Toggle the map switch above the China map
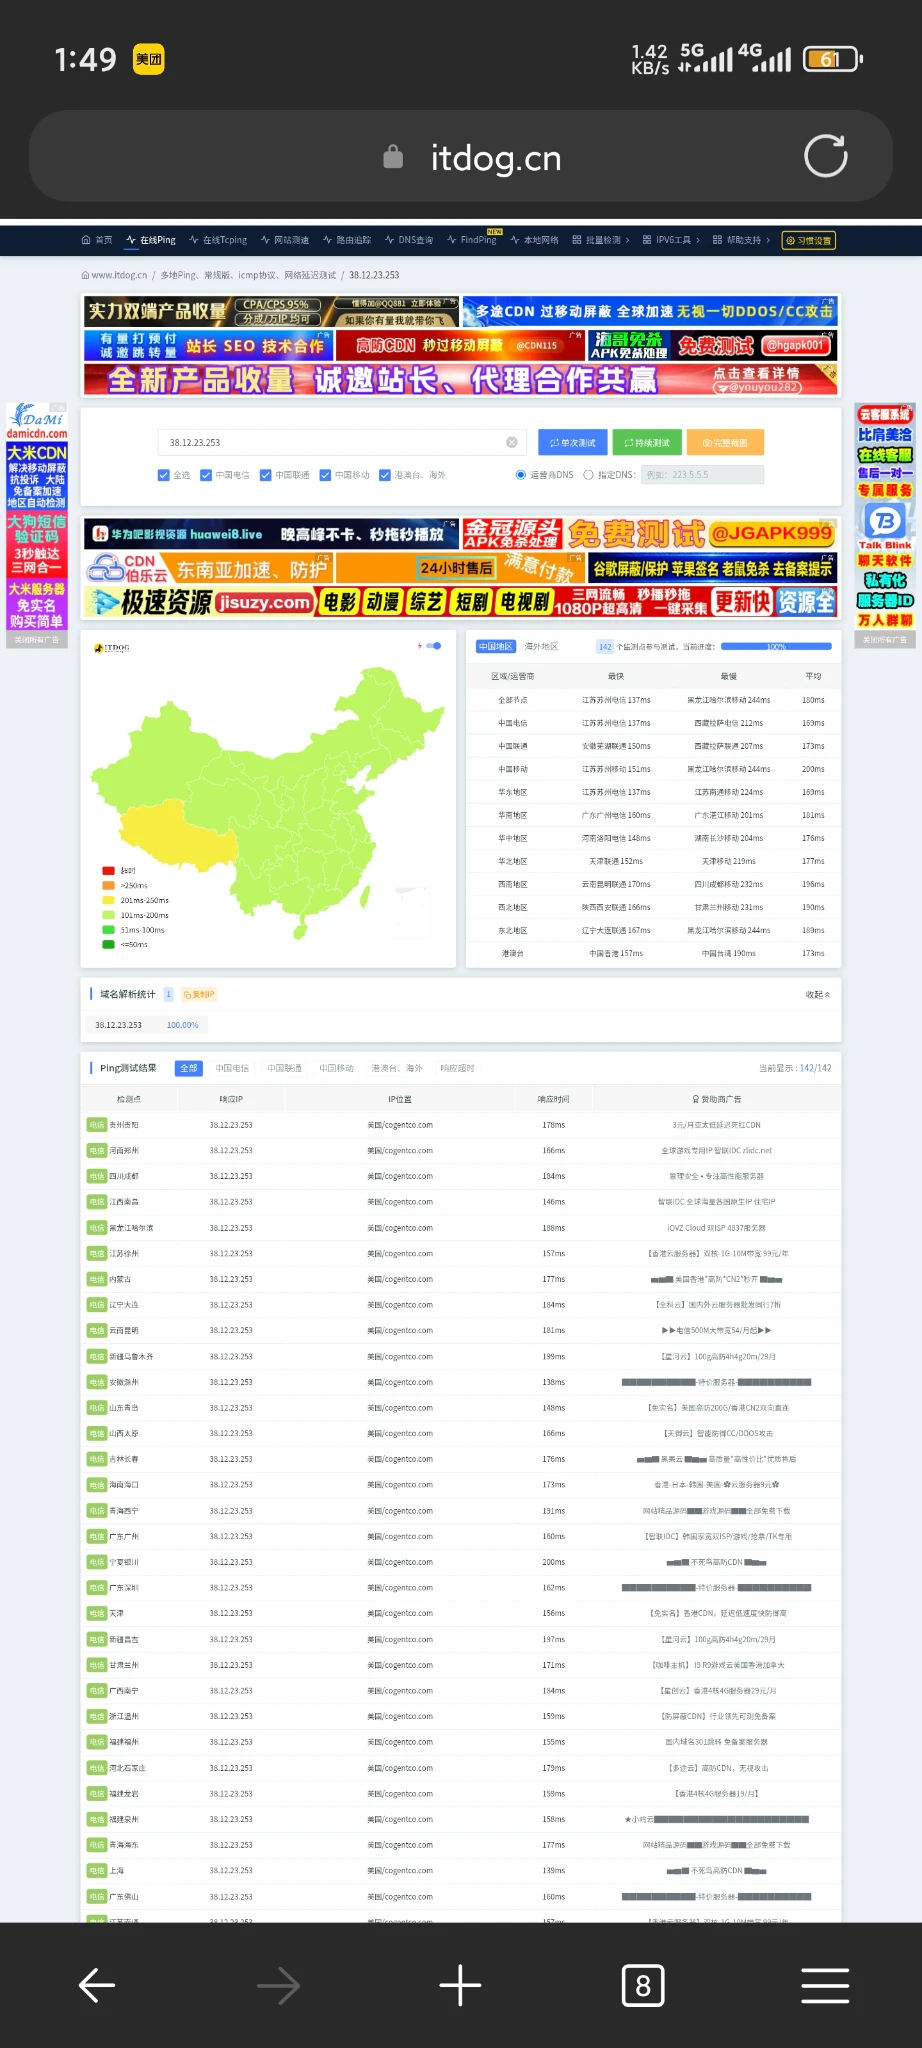The height and width of the screenshot is (2048, 922). coord(434,646)
